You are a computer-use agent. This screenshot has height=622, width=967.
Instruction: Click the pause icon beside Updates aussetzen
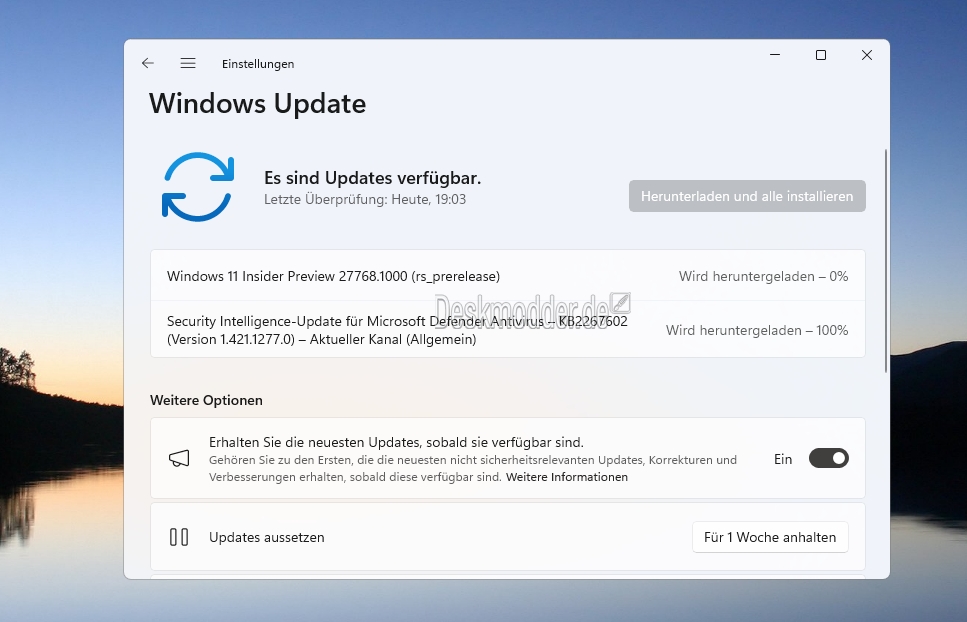(179, 537)
